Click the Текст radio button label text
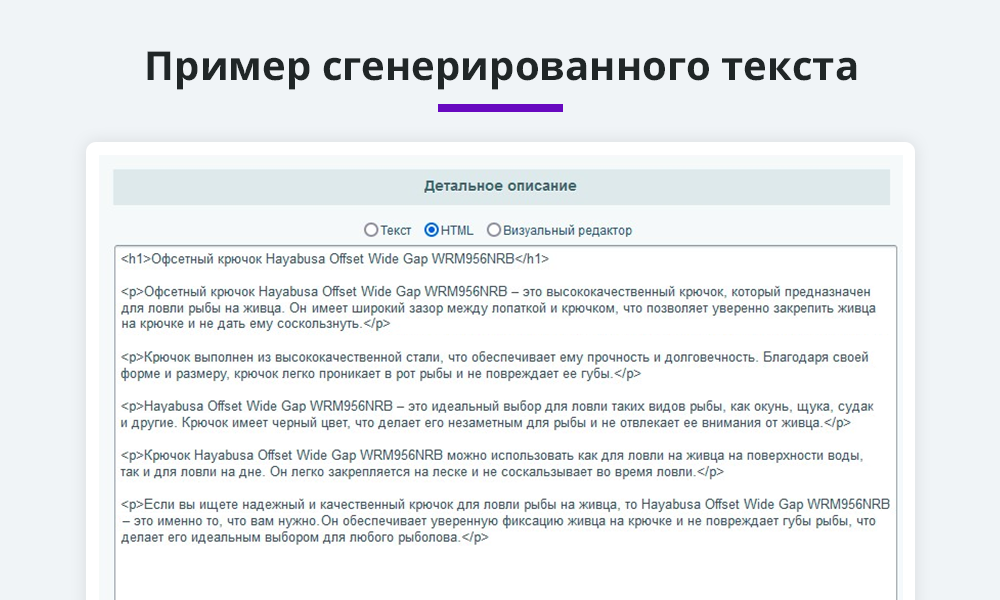 tap(395, 230)
